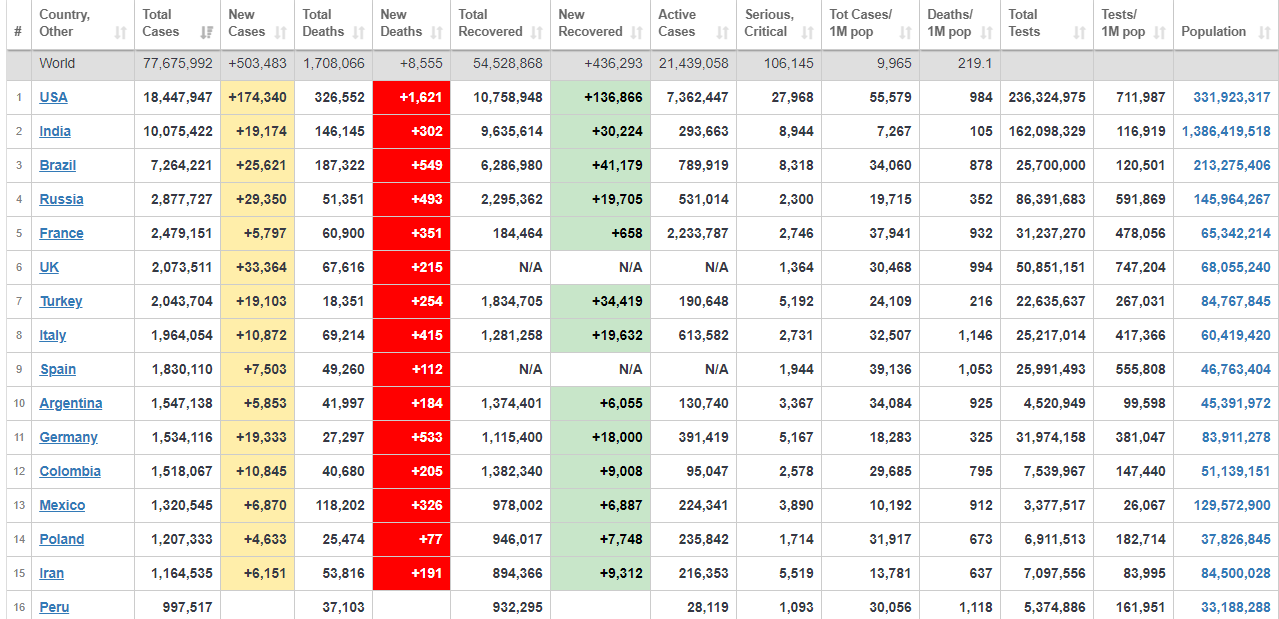Open Germany population link 83,911,278
Image resolution: width=1279 pixels, height=619 pixels.
(x=1236, y=437)
